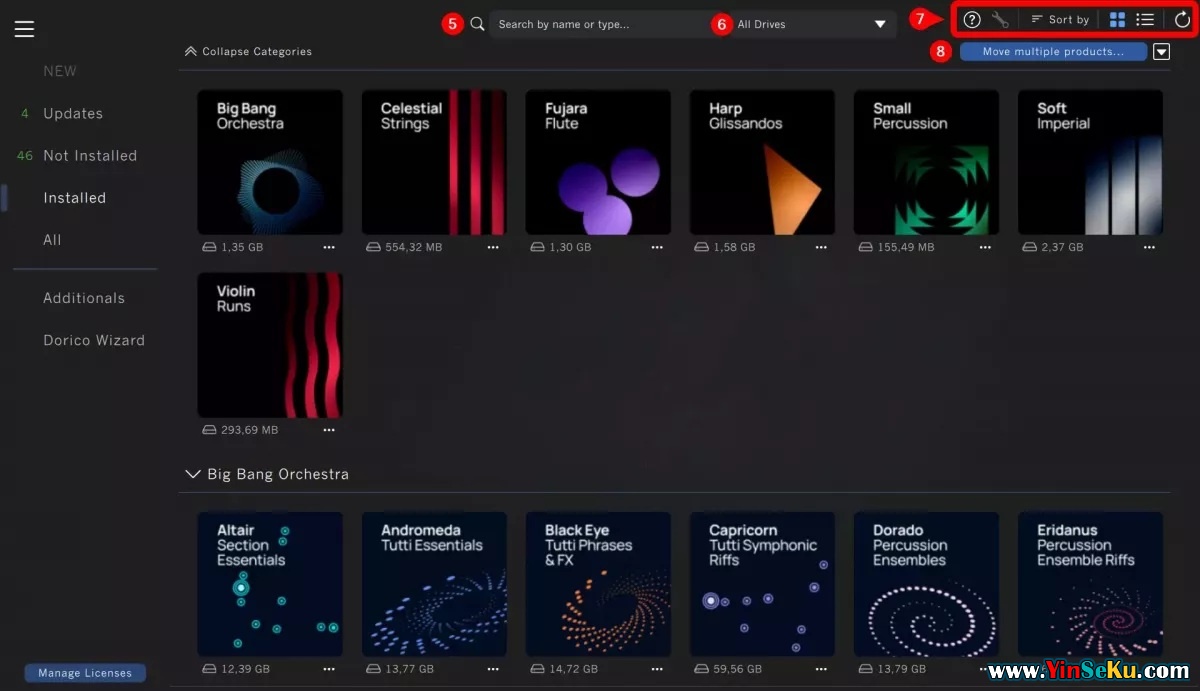
Task: Click the search magnifier icon
Action: click(477, 24)
